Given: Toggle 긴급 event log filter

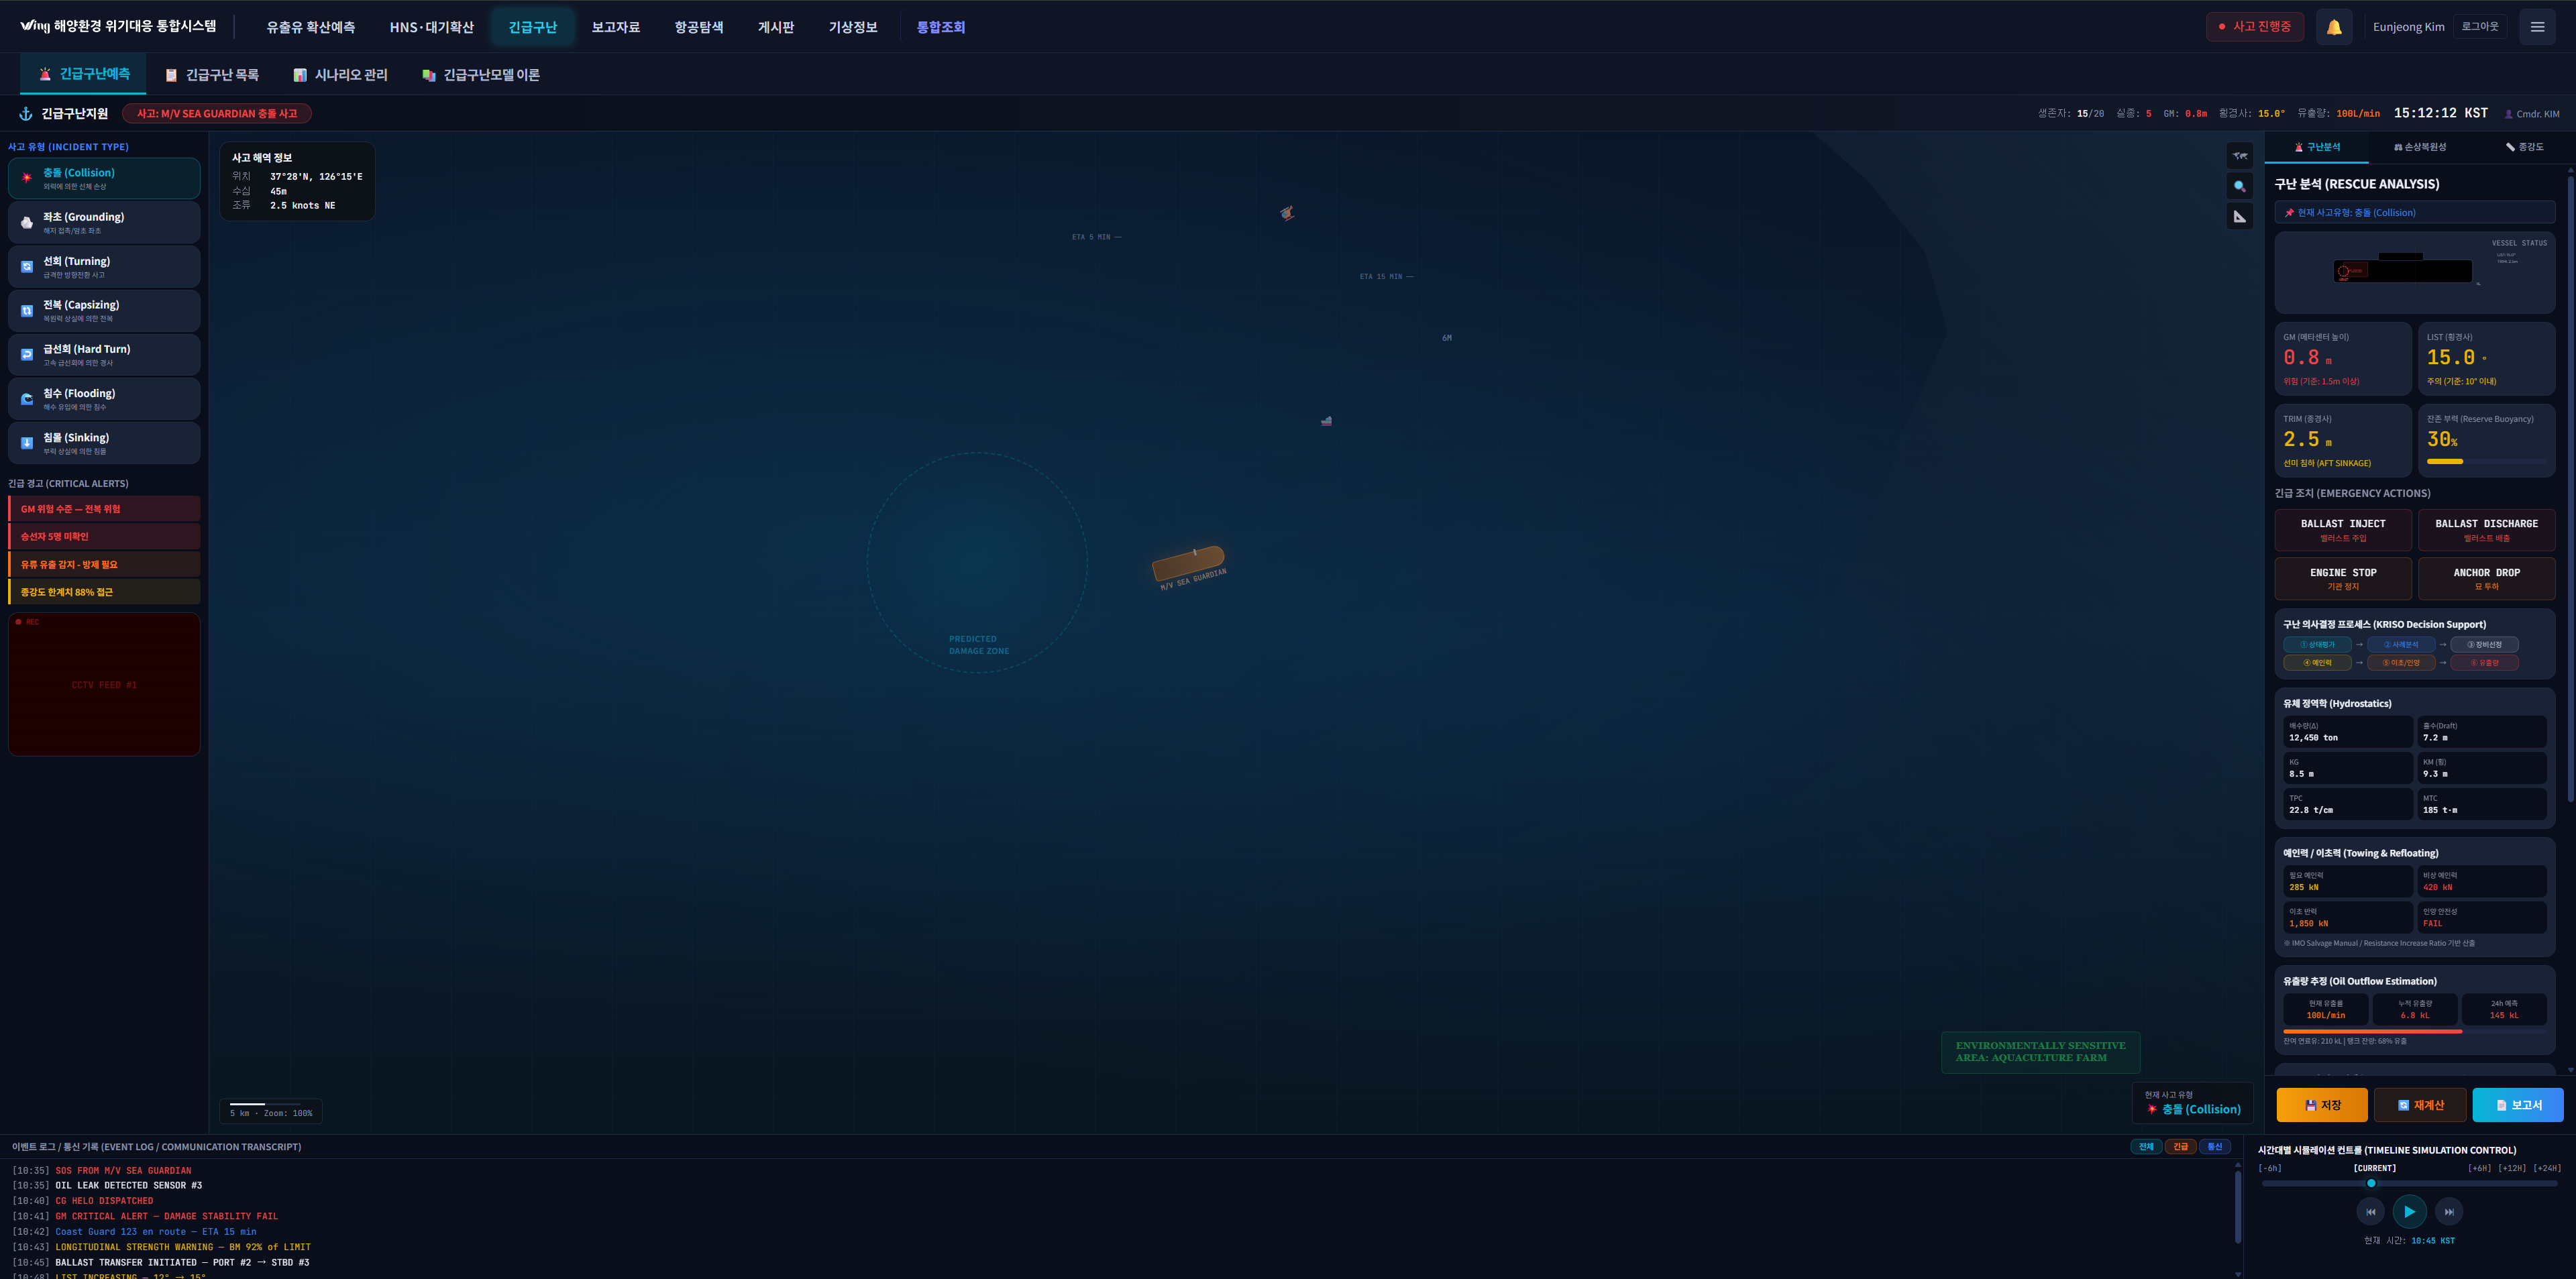Looking at the screenshot, I should pyautogui.click(x=2180, y=1146).
